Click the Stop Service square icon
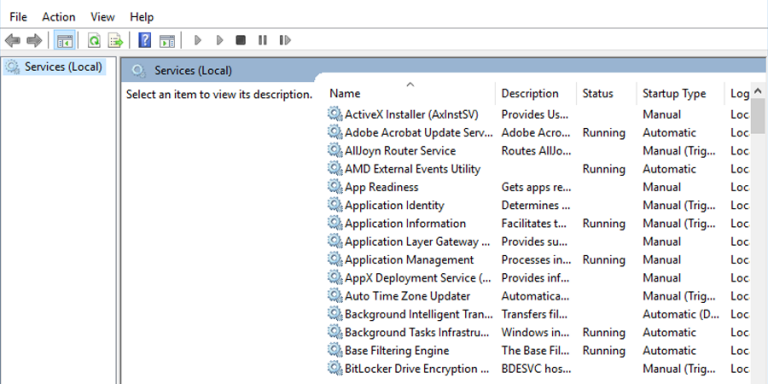 (240, 40)
